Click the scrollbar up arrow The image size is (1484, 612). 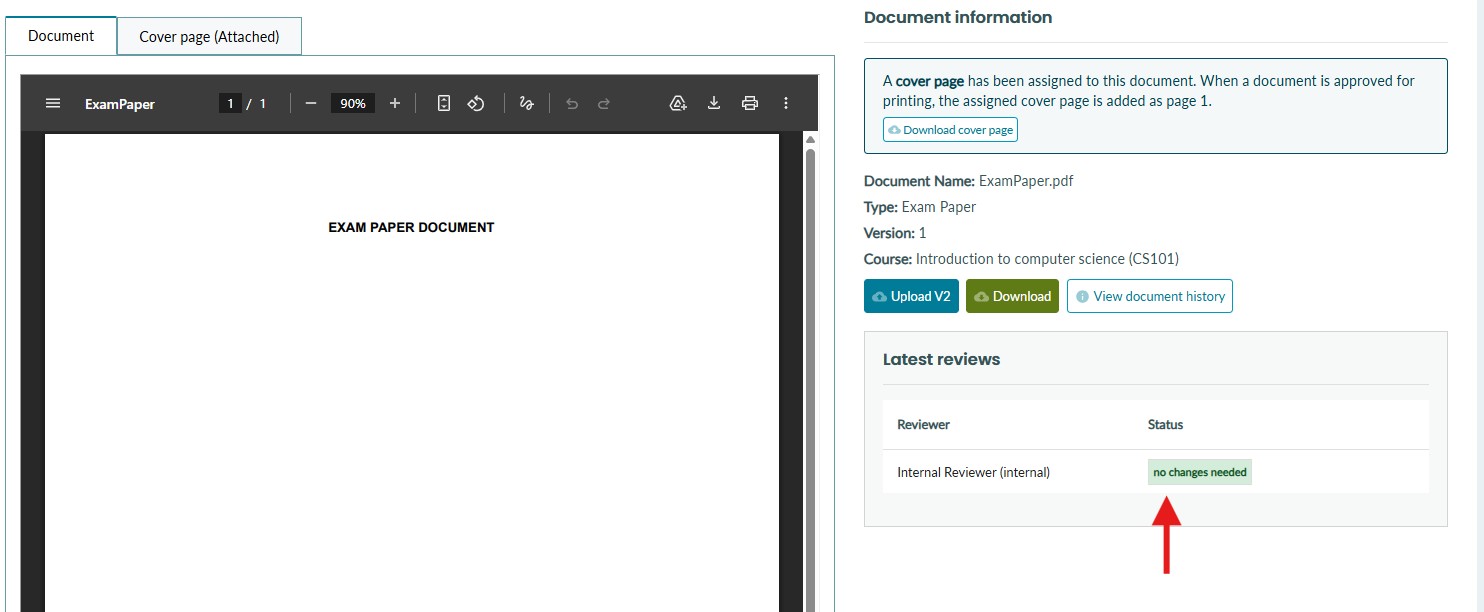point(811,140)
